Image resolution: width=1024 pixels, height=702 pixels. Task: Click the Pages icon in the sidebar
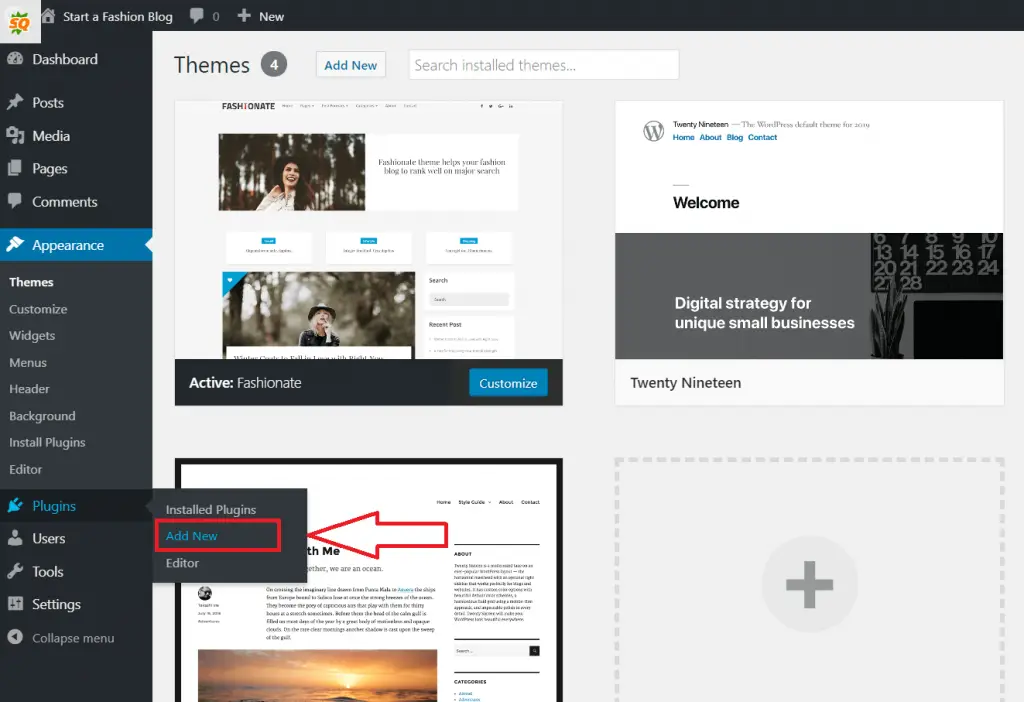17,168
